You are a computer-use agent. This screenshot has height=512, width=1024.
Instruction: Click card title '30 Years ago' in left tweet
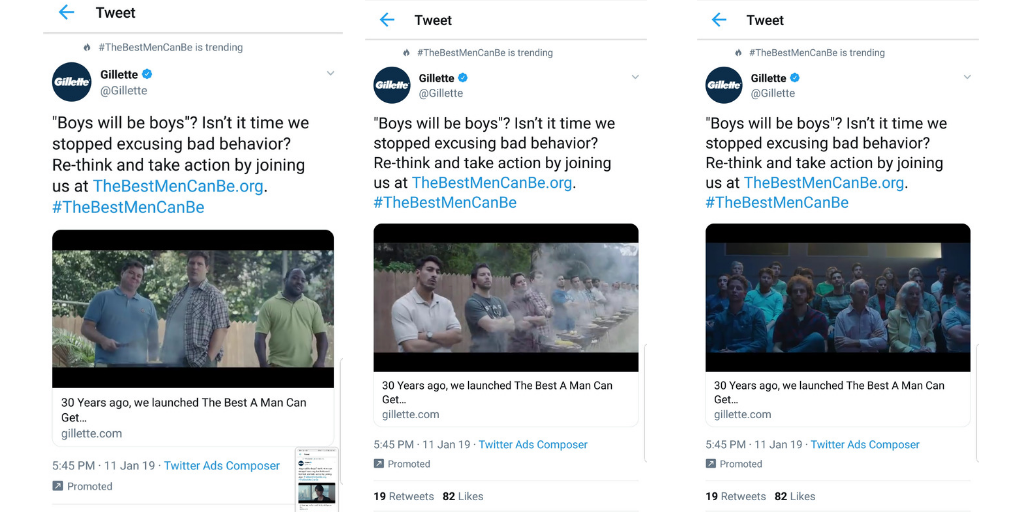[184, 409]
